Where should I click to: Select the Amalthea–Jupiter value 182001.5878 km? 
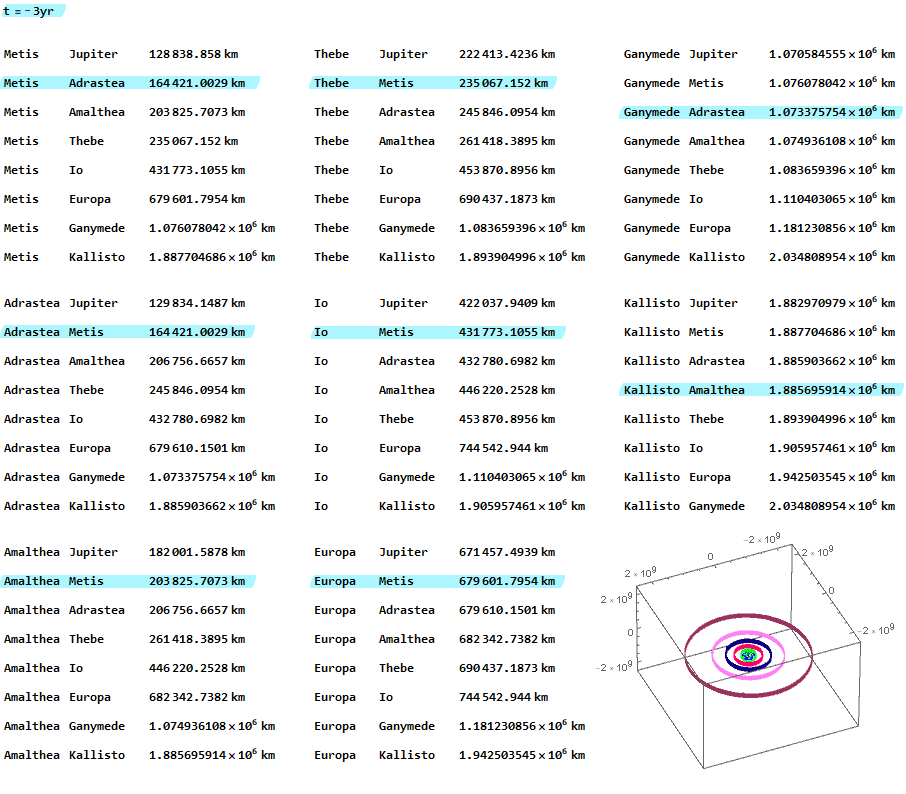click(x=196, y=552)
